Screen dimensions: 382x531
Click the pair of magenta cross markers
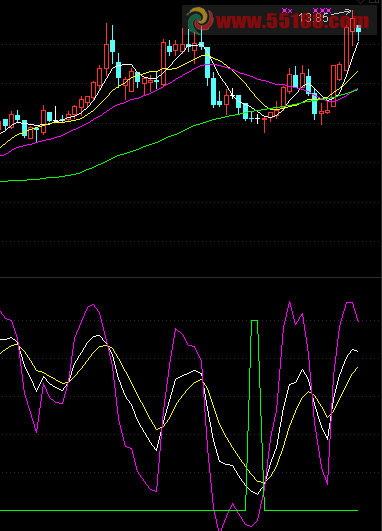287,11
